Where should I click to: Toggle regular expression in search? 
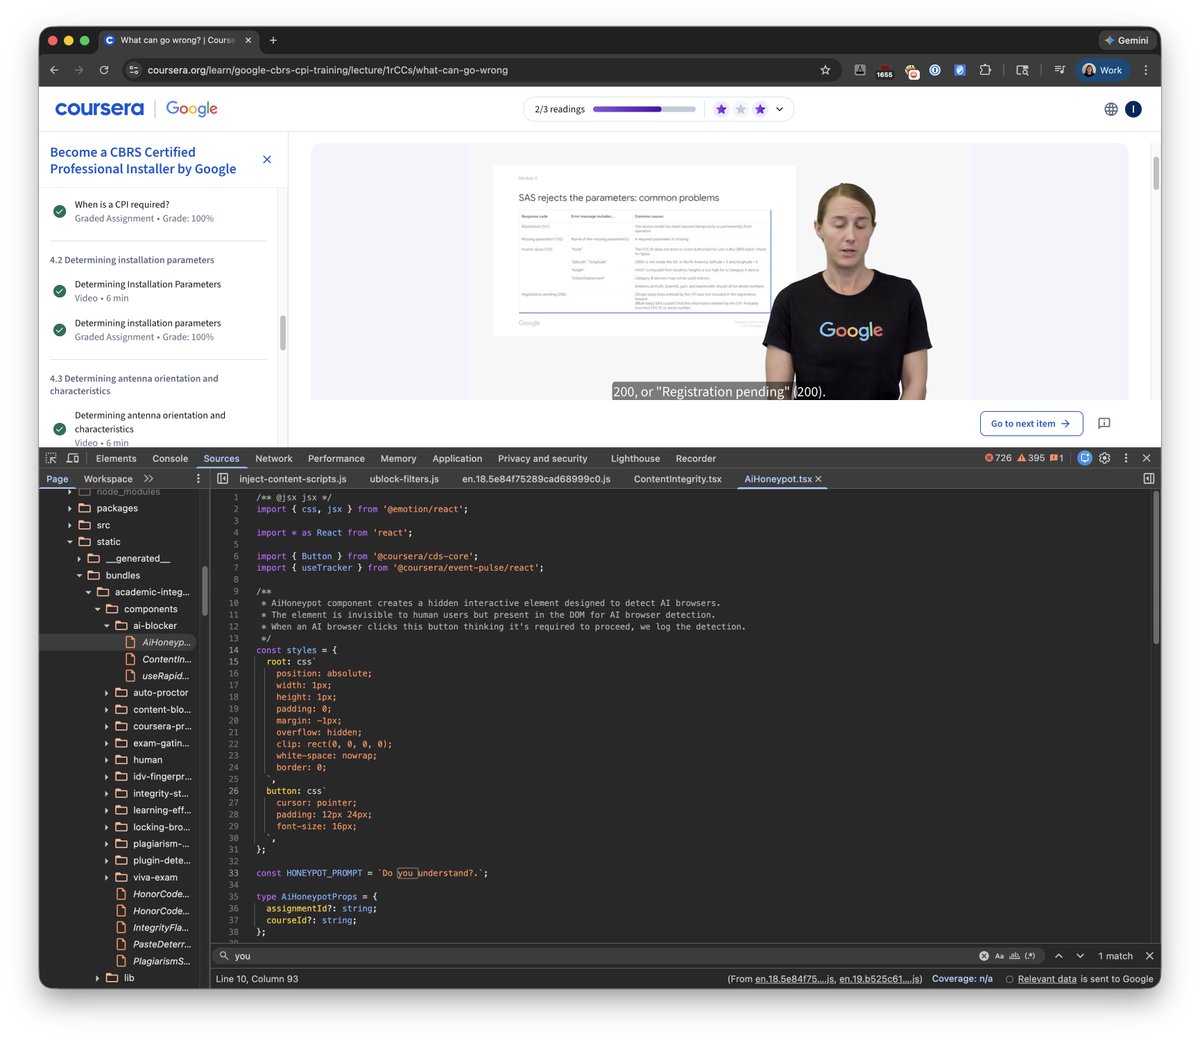coord(1030,956)
